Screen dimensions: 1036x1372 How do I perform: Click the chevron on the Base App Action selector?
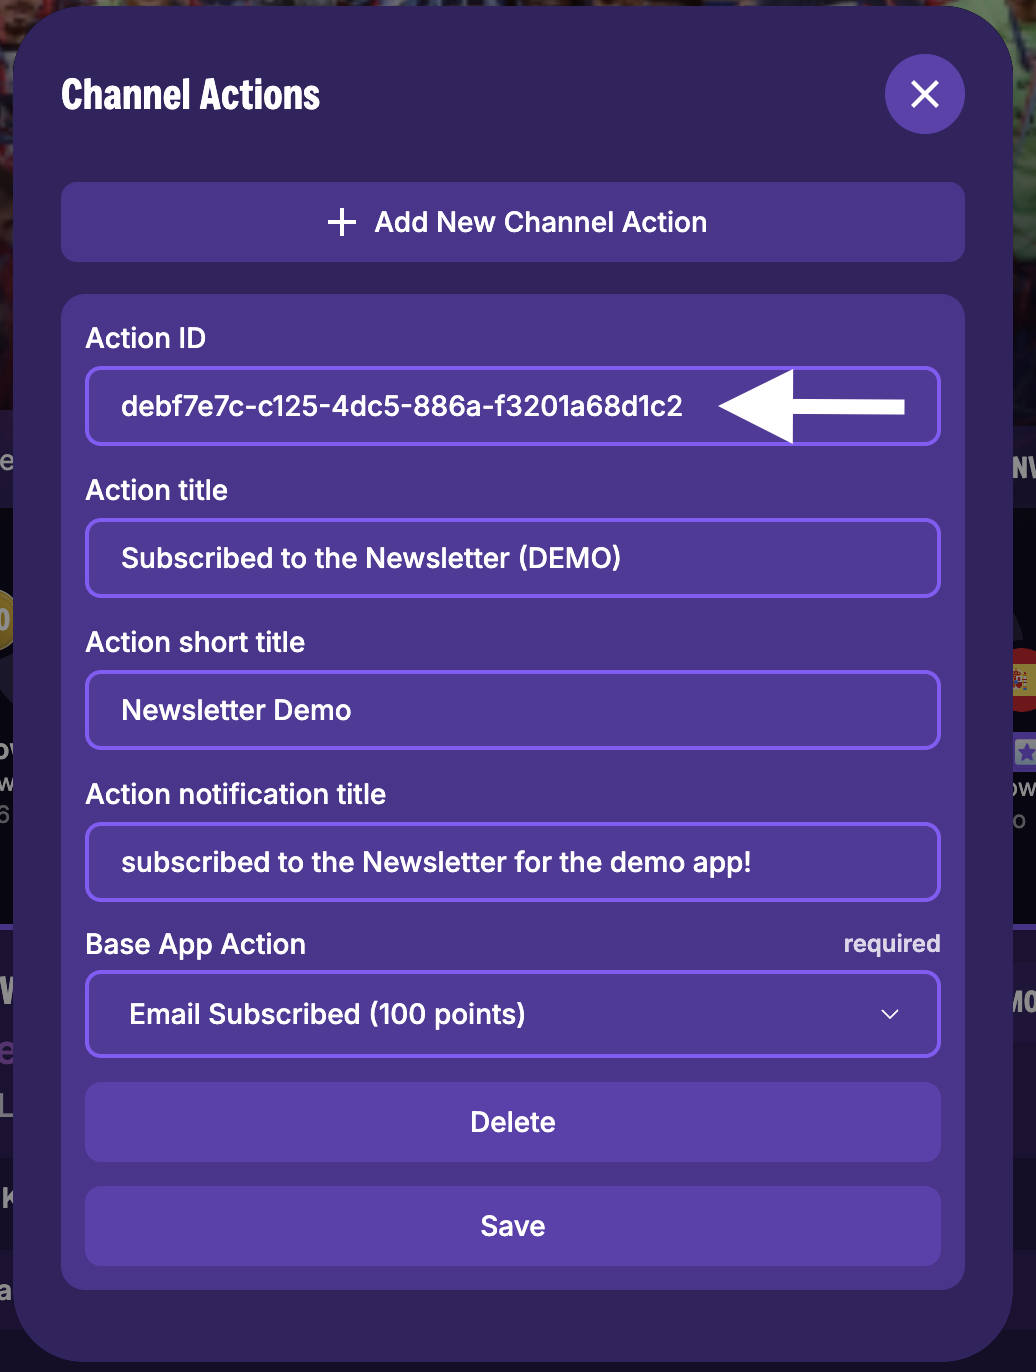coord(889,1014)
